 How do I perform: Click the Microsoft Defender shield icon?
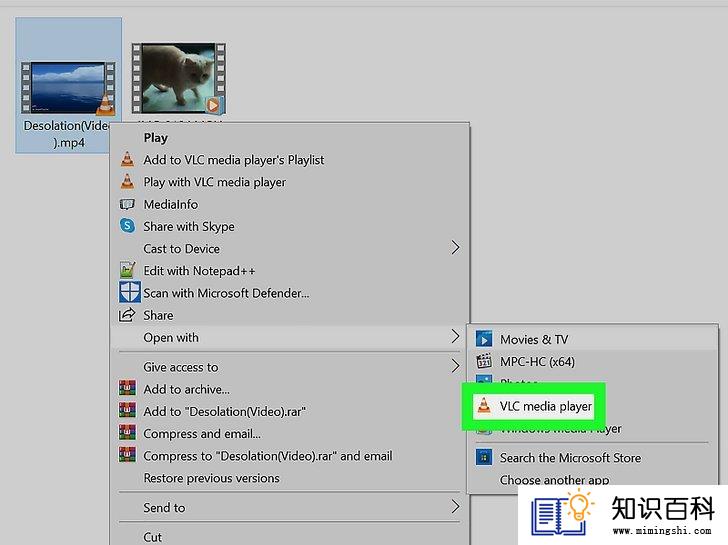(x=130, y=292)
